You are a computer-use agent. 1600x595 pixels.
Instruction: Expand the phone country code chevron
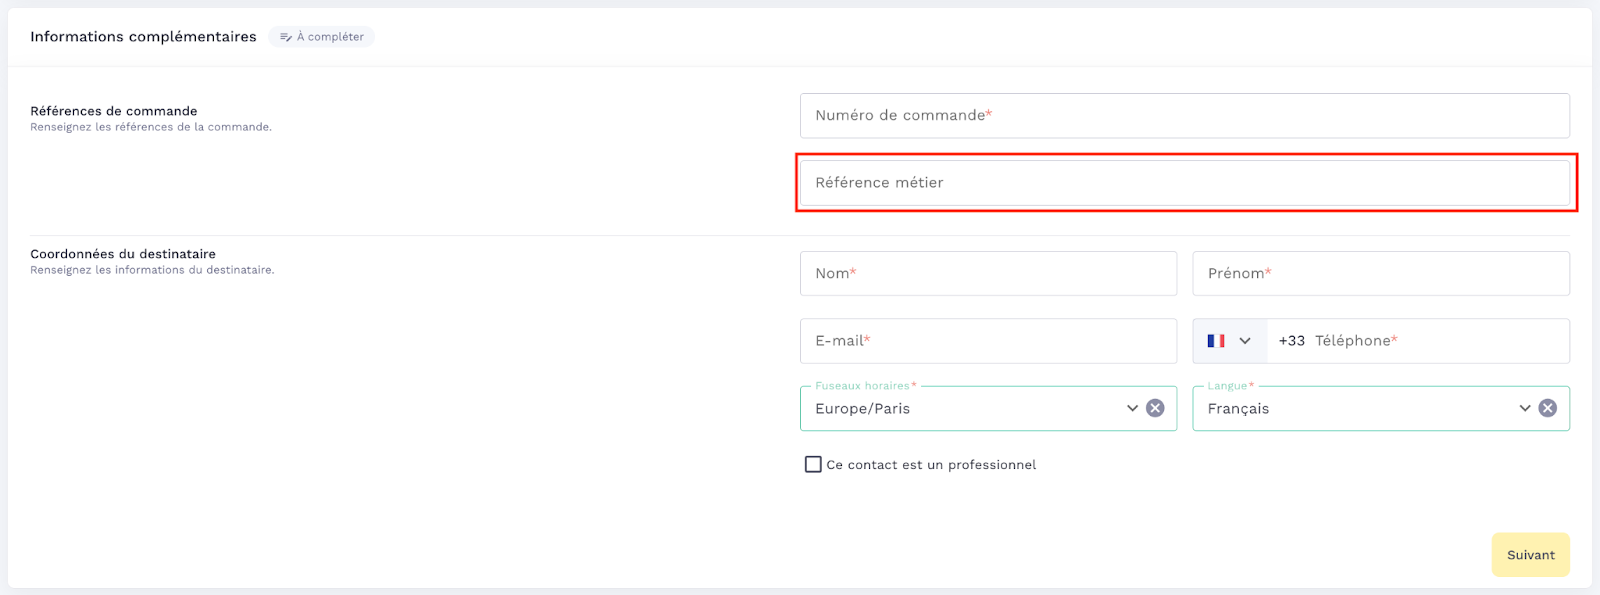tap(1245, 341)
